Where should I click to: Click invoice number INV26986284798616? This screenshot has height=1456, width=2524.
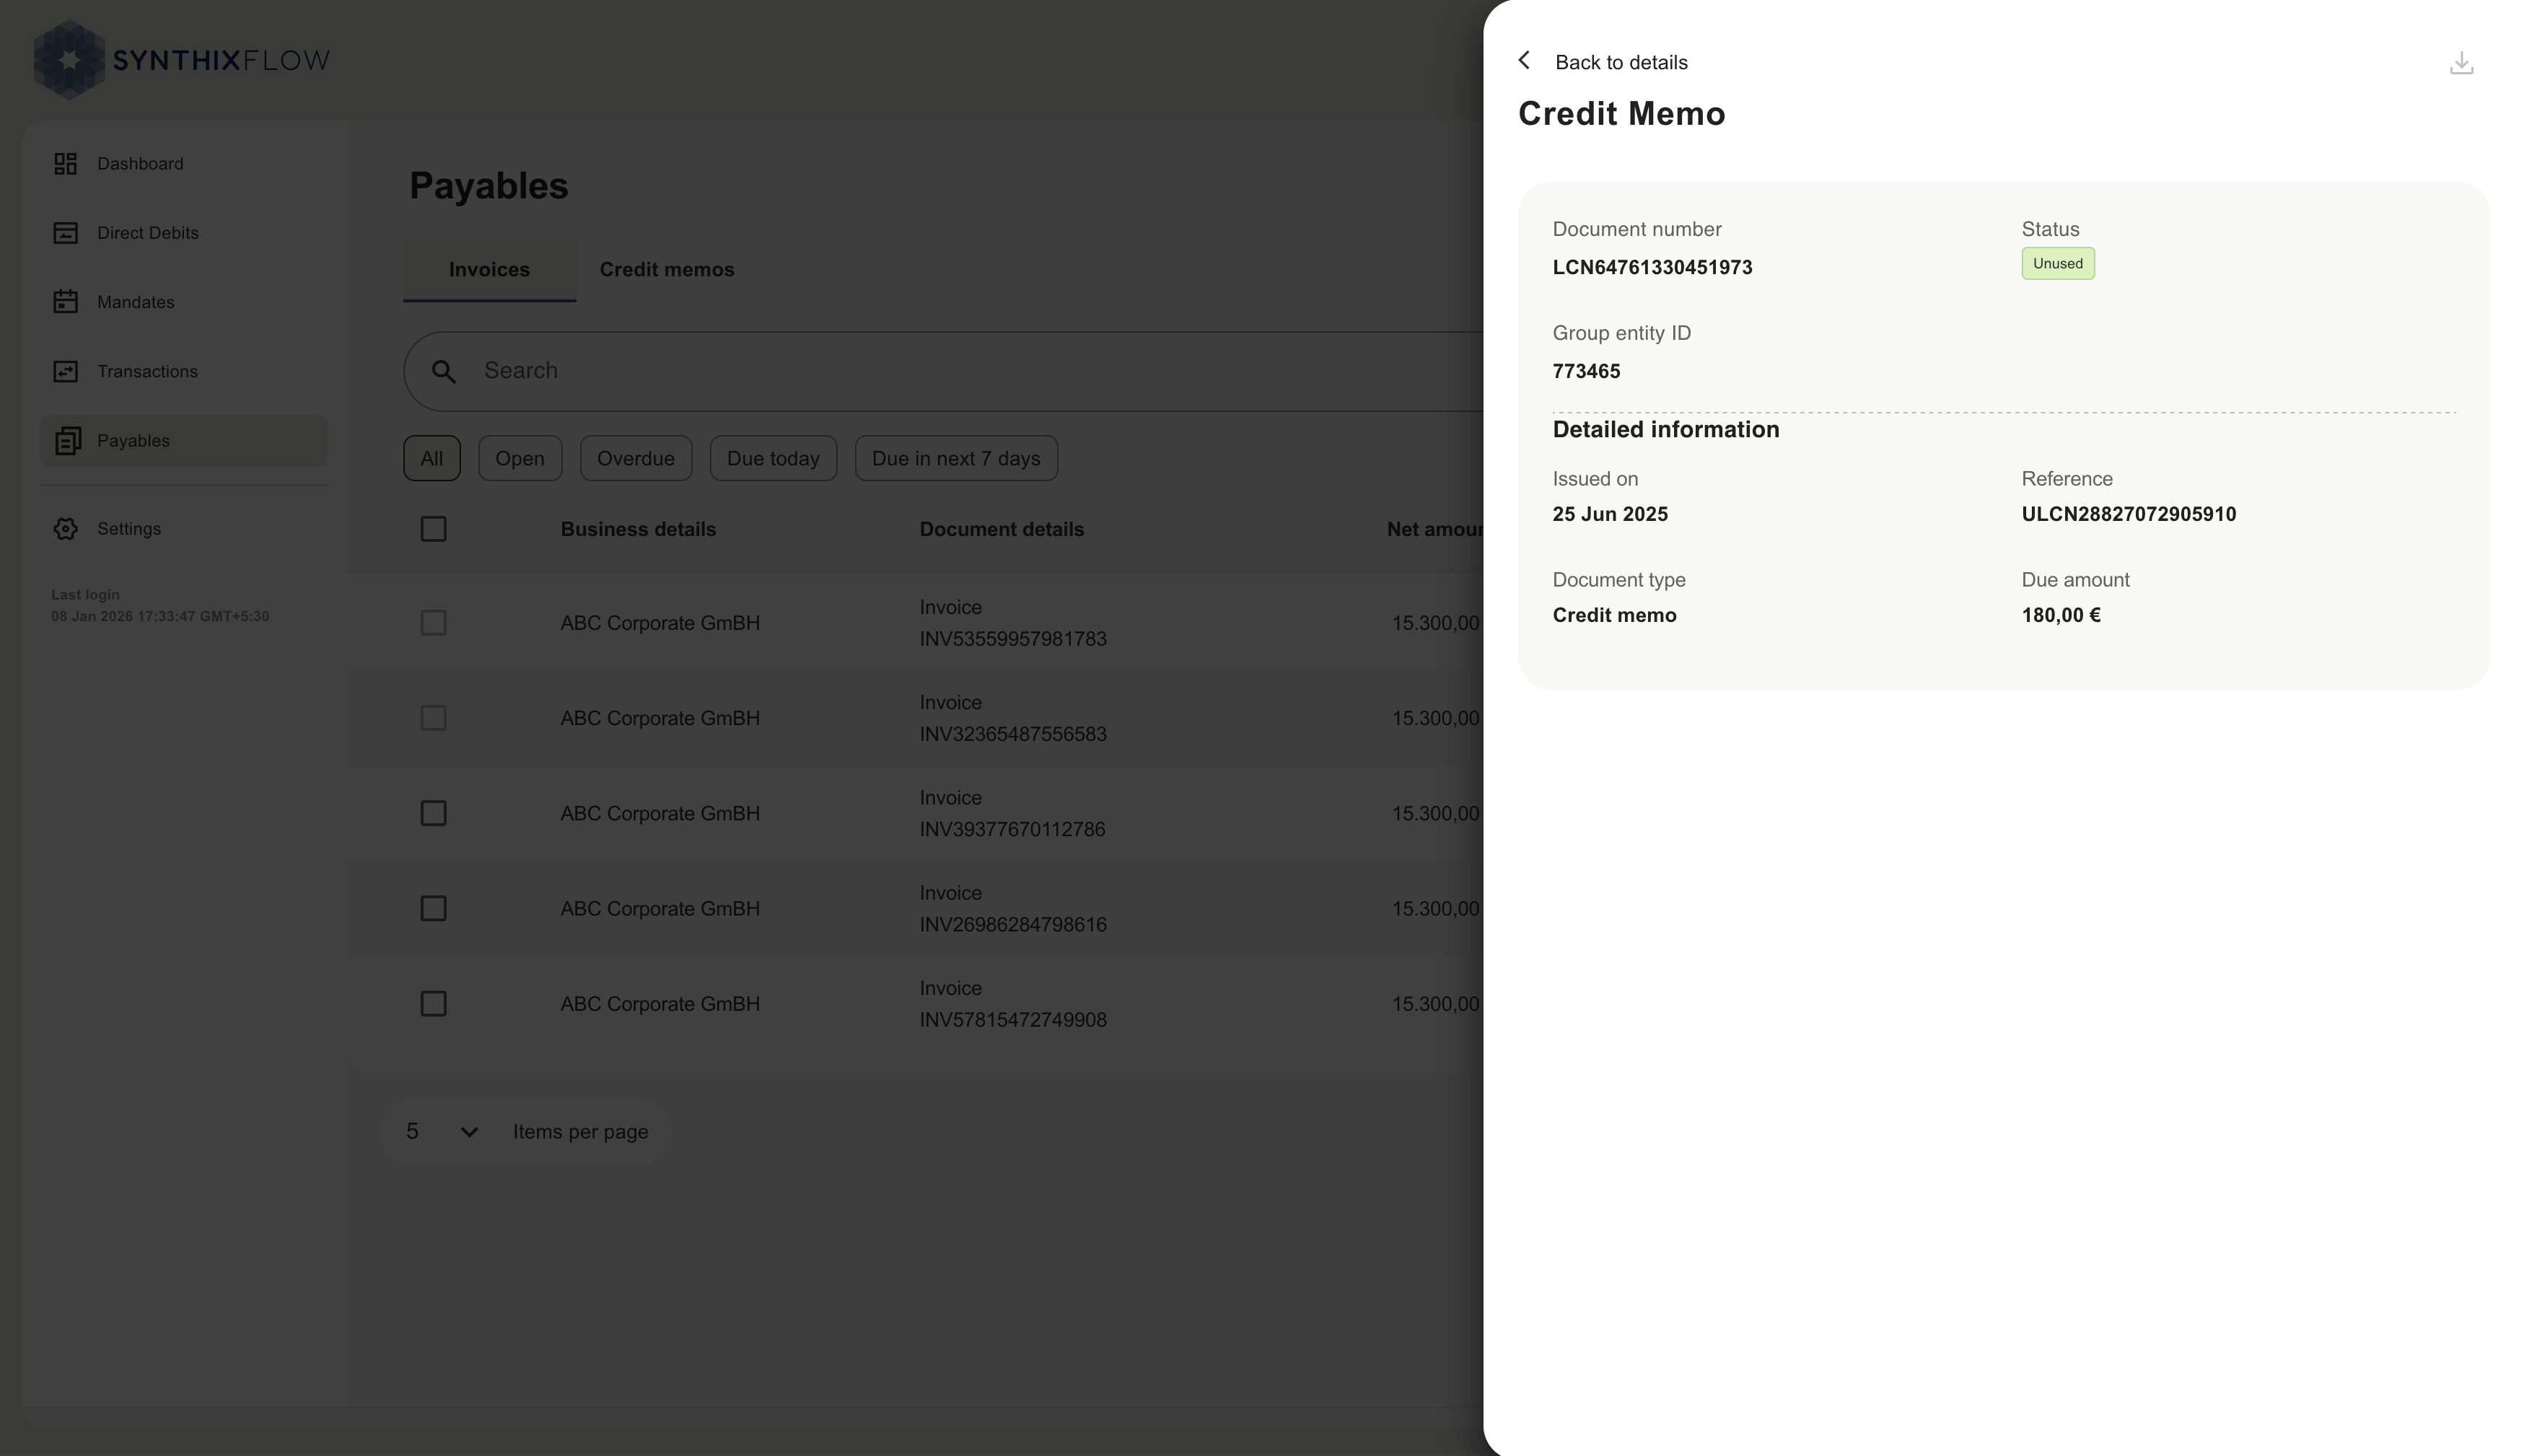coord(1013,924)
